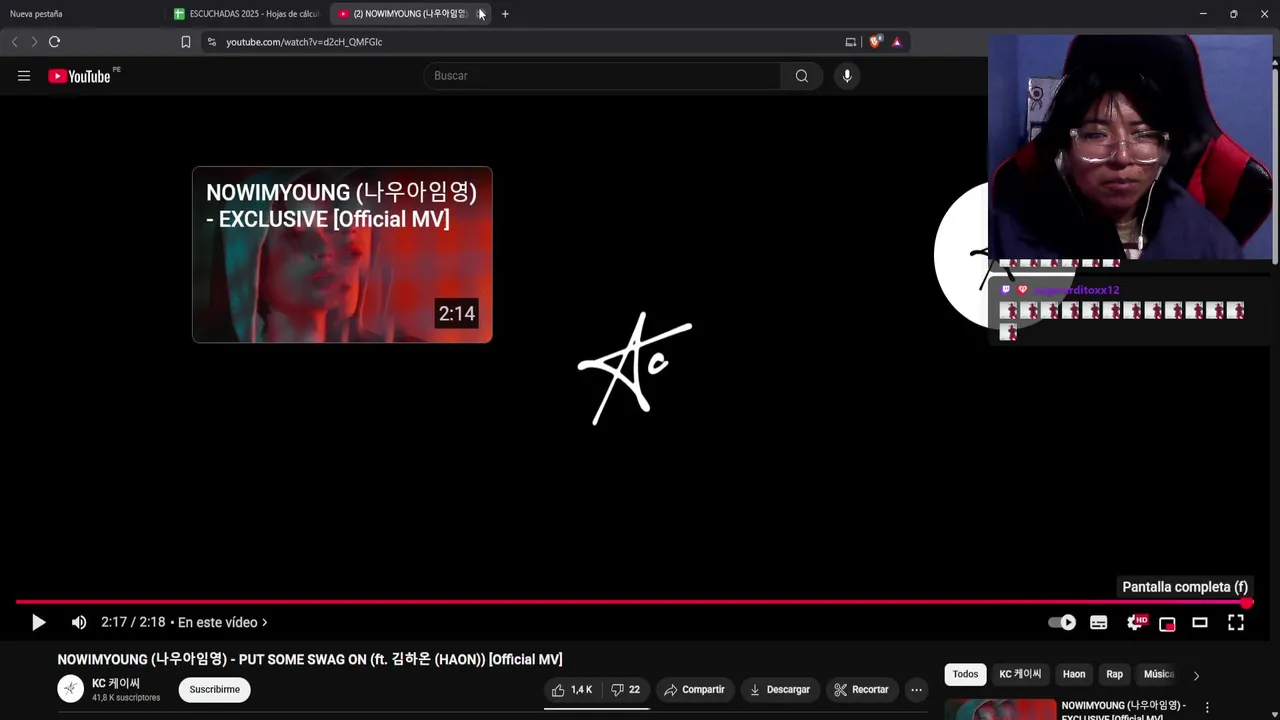Select the Rap filter chip
The width and height of the screenshot is (1280, 720).
pos(1114,674)
